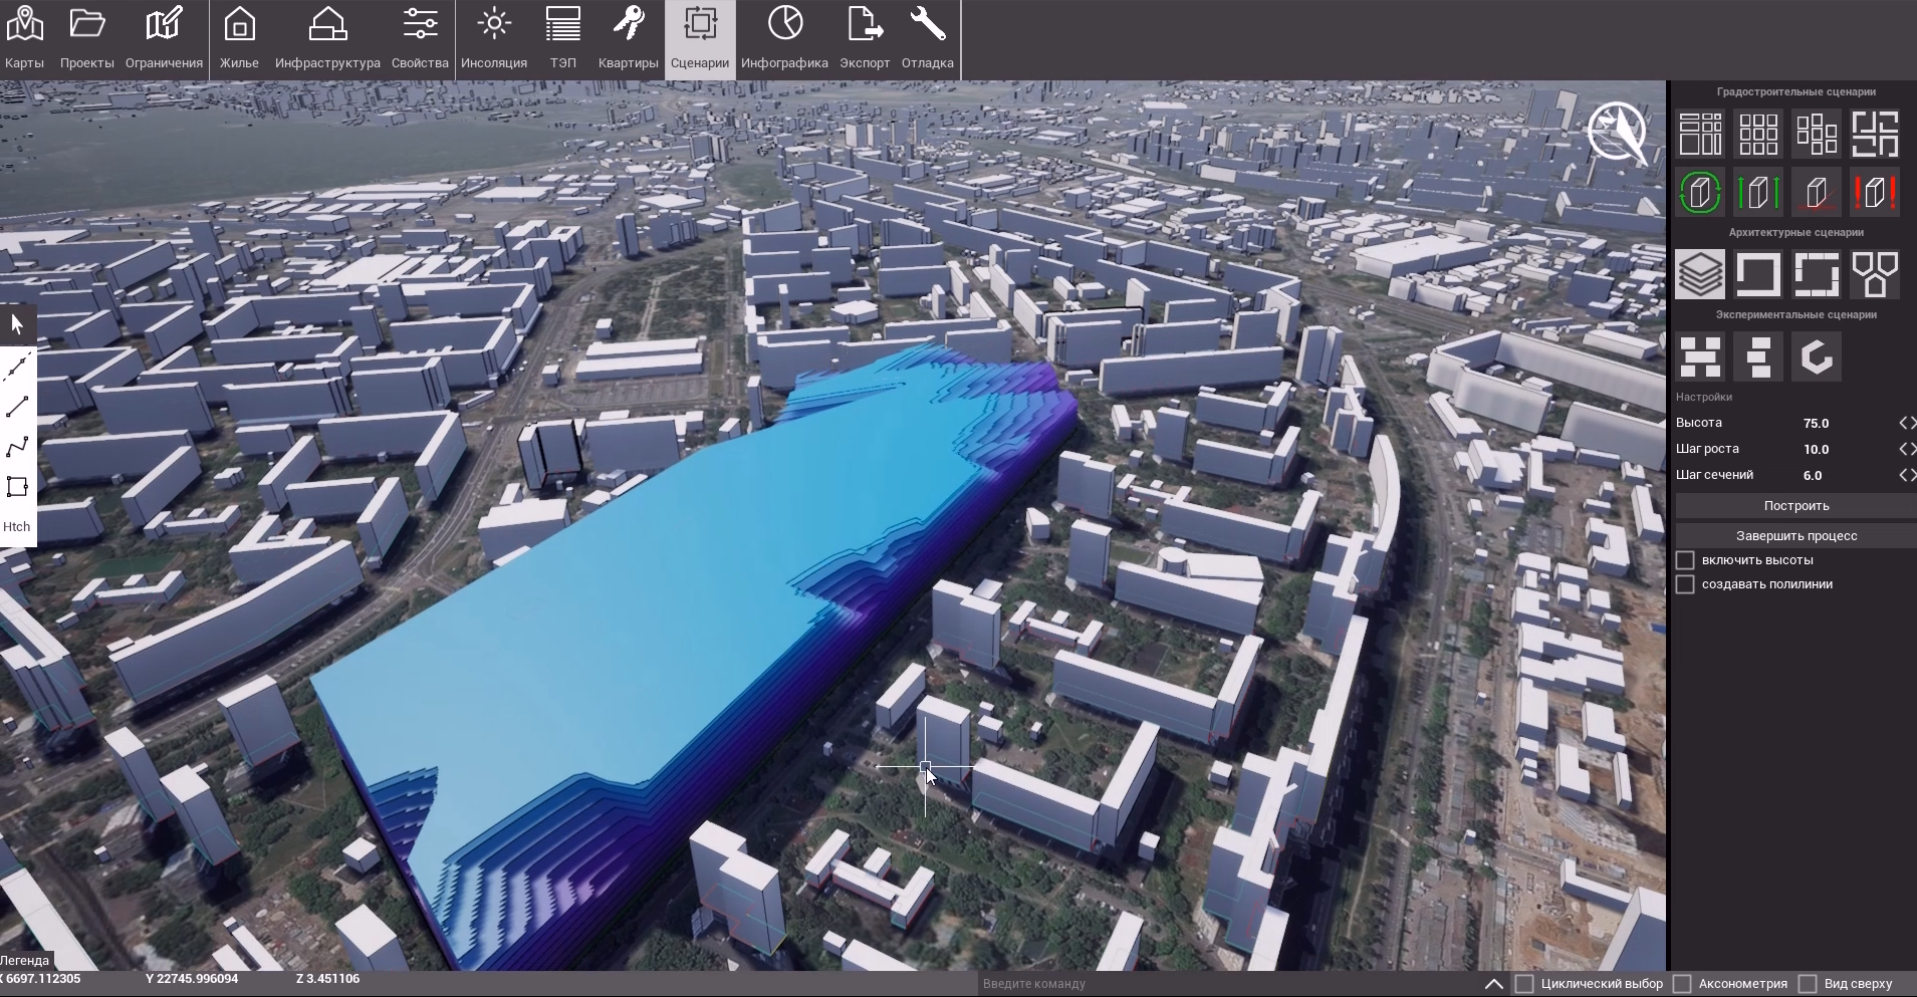Decrease the Высота value with left arrow
Screen dimensions: 1917x997
(1903, 423)
